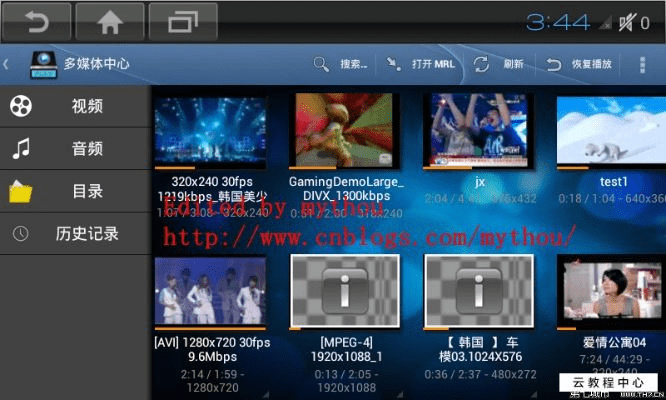Go to the home screen
Image resolution: width=666 pixels, height=400 pixels.
pos(110,22)
